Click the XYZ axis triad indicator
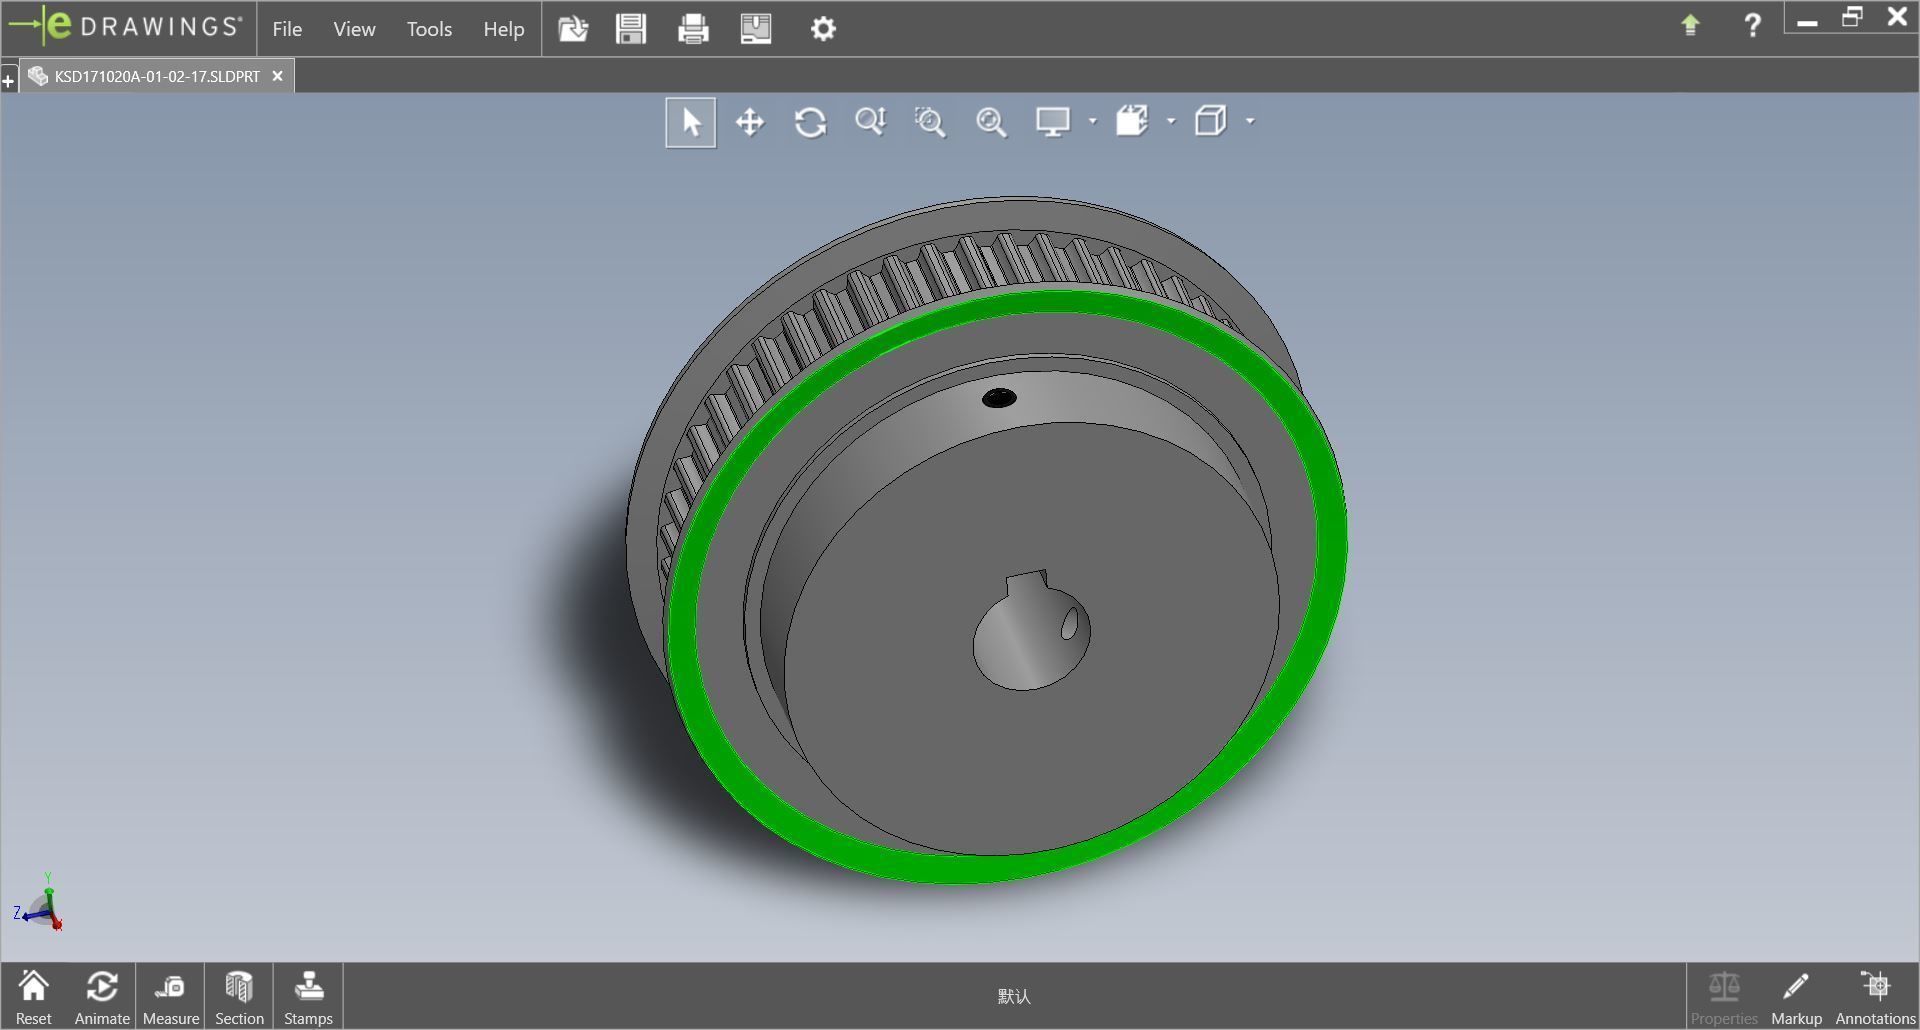This screenshot has height=1030, width=1920. (40, 903)
